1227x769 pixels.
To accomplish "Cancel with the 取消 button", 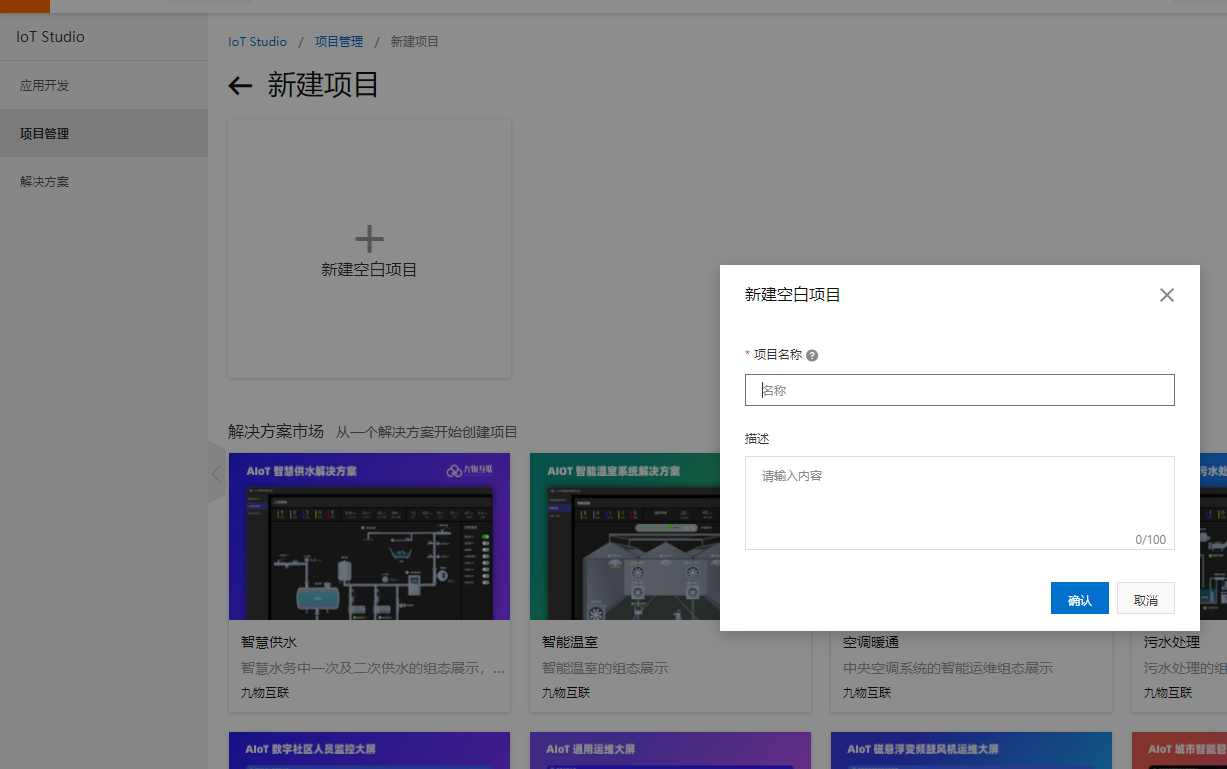I will [x=1145, y=598].
